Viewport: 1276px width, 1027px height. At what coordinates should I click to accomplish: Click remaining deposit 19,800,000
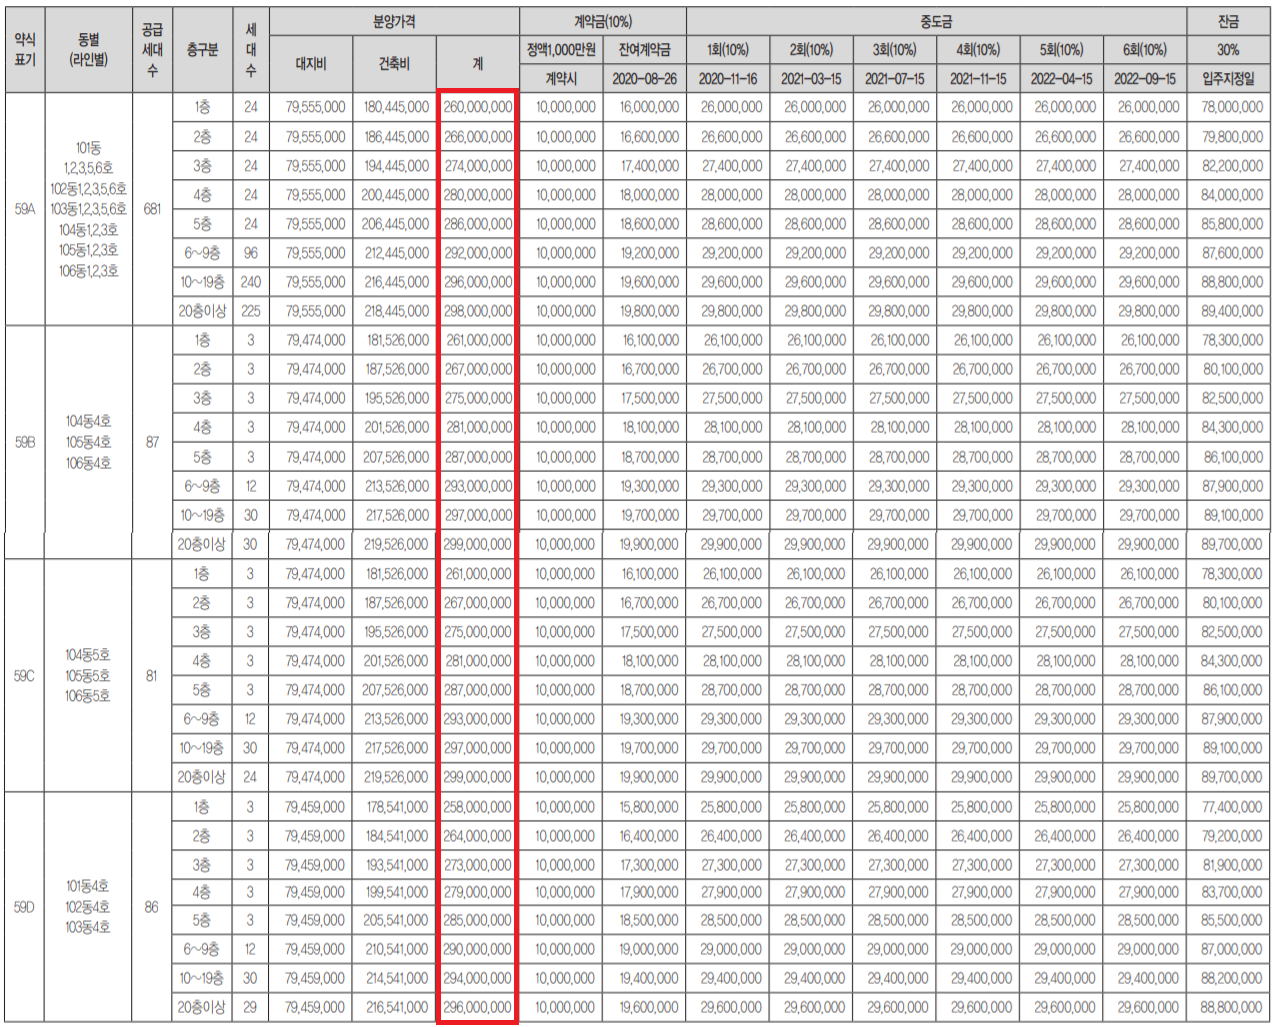pyautogui.click(x=649, y=311)
